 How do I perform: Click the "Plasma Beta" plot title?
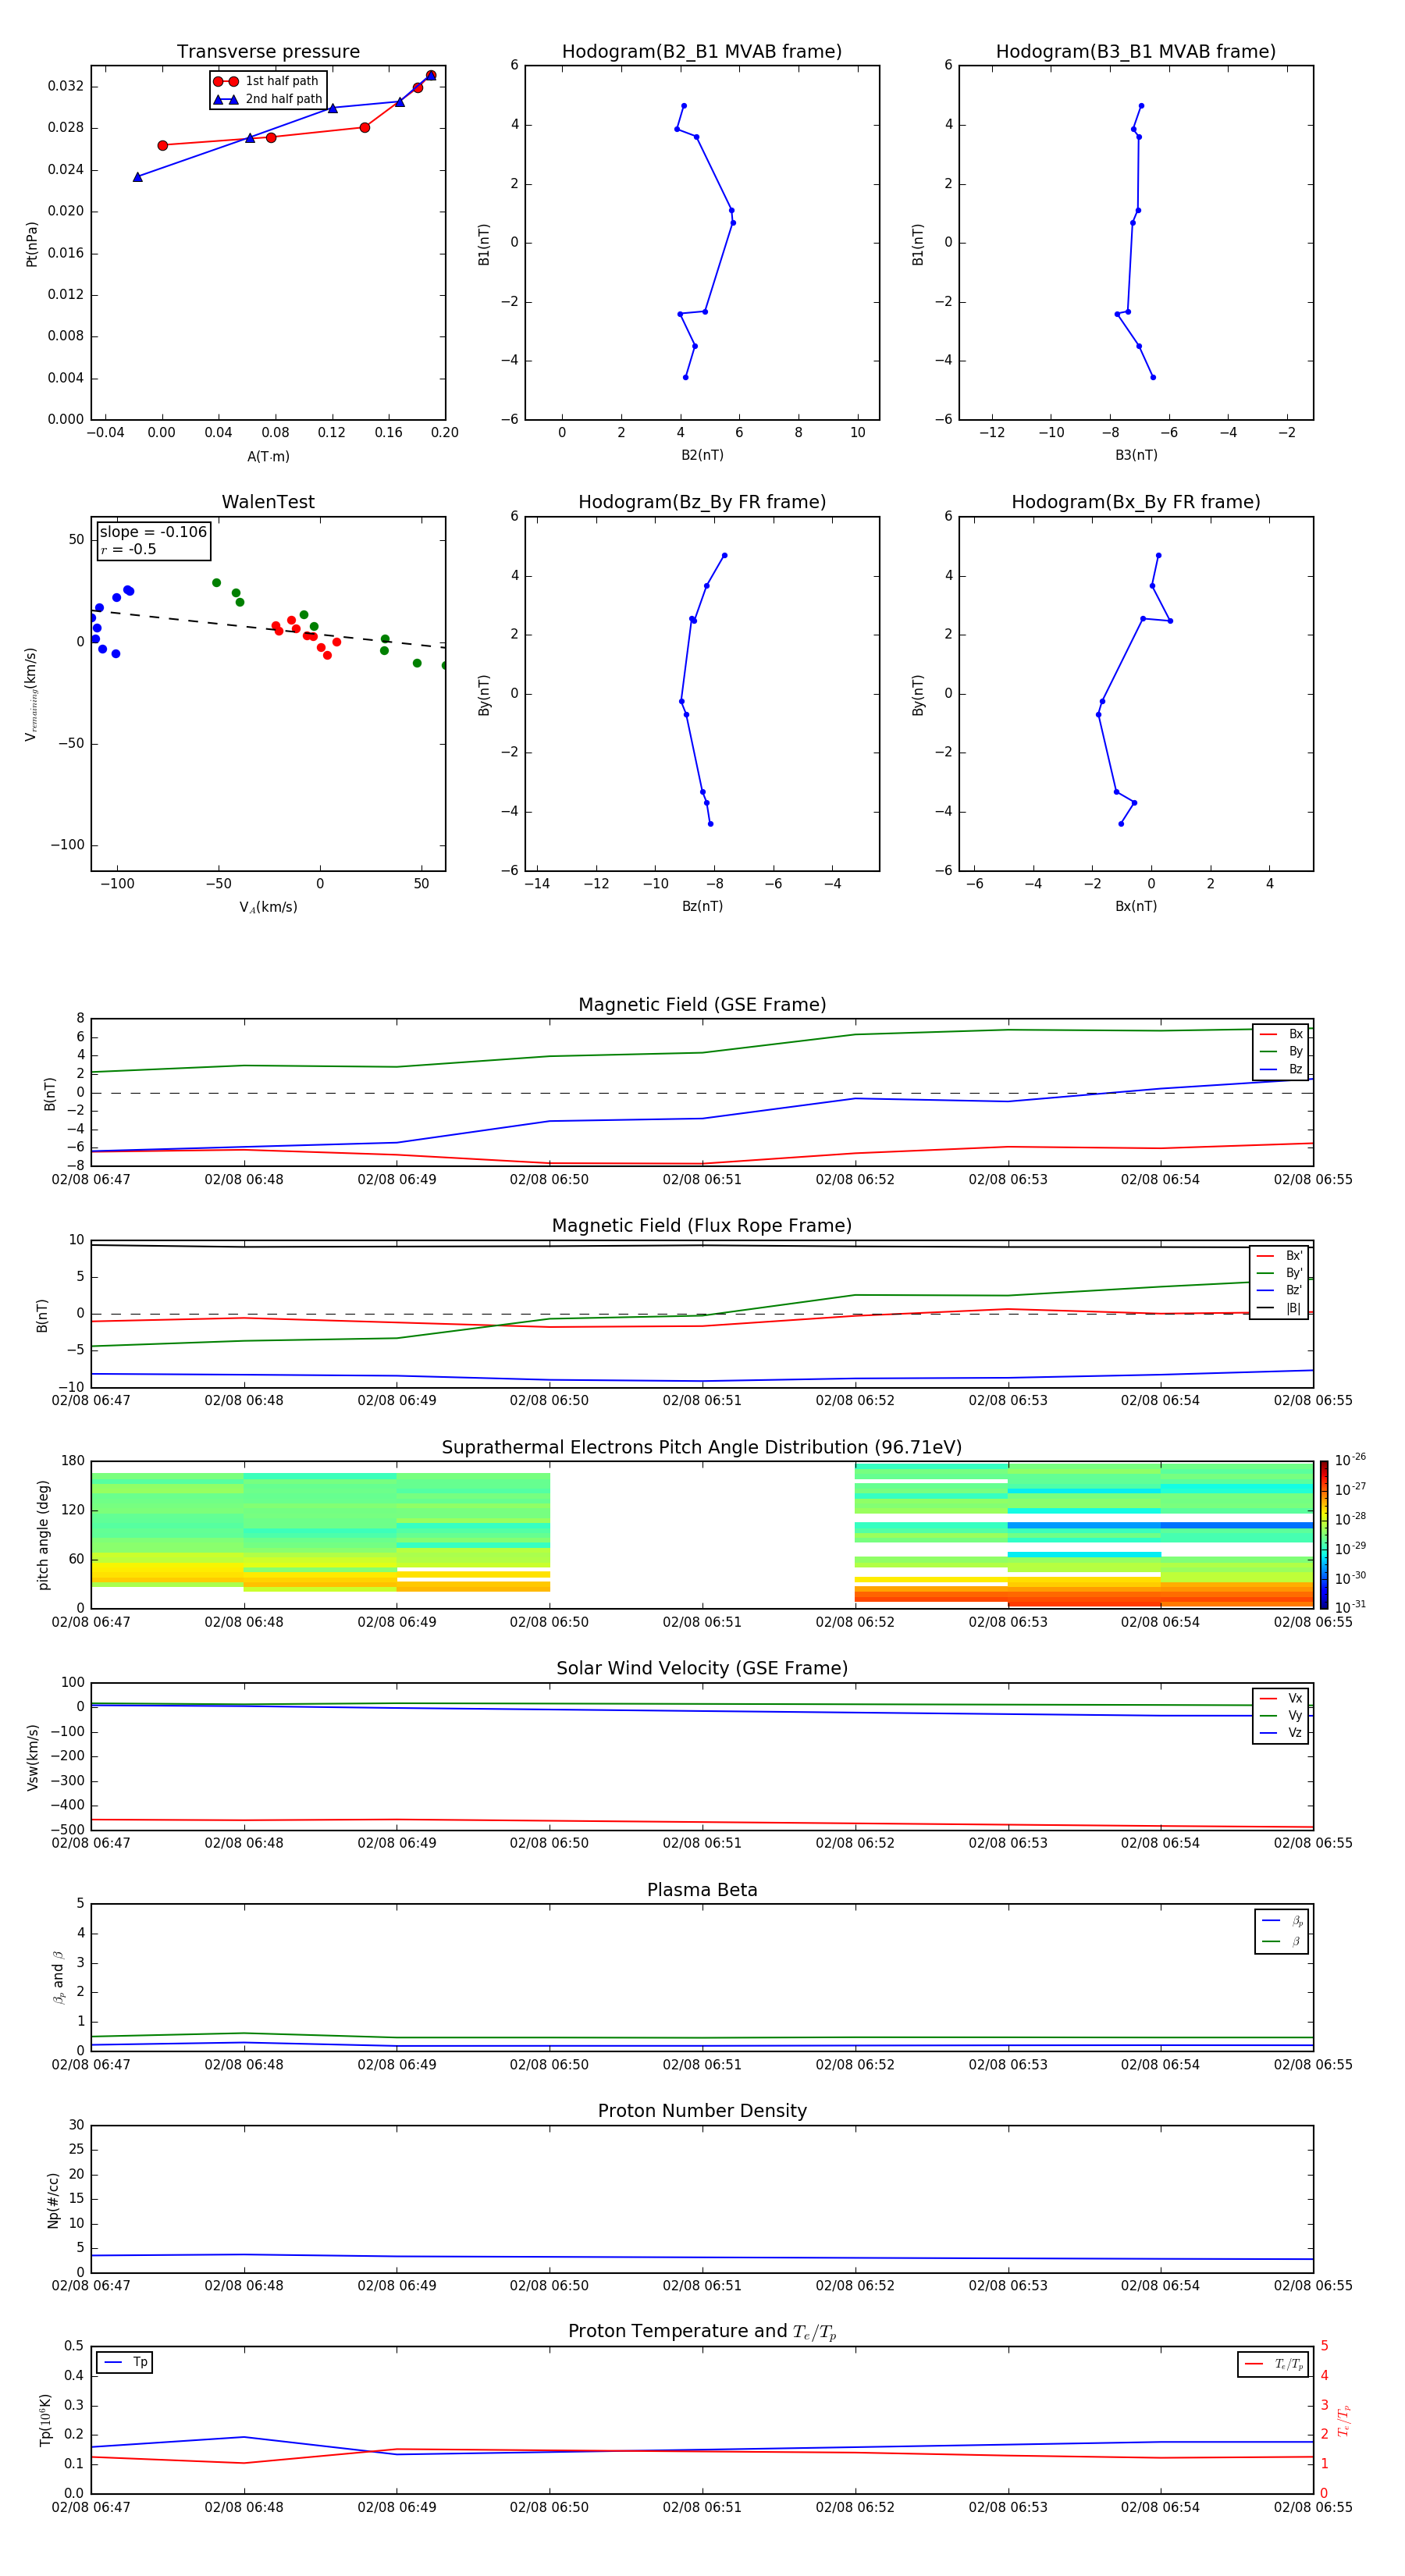click(x=702, y=1890)
